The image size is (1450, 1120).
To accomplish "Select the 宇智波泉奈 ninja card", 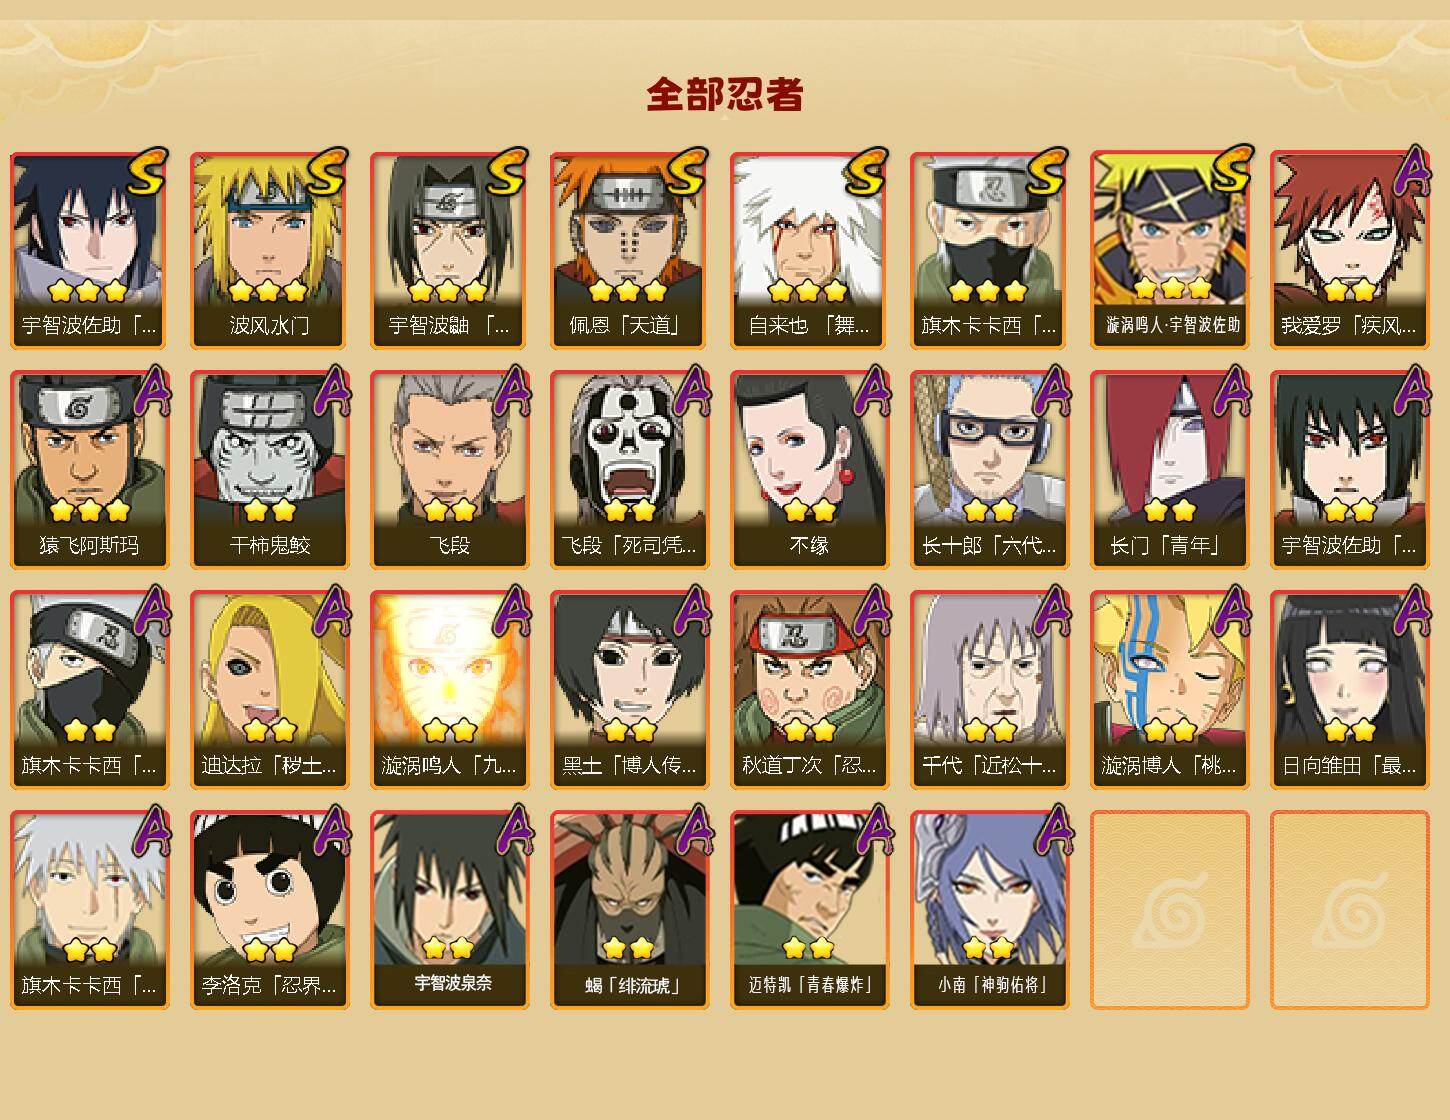I will [449, 910].
